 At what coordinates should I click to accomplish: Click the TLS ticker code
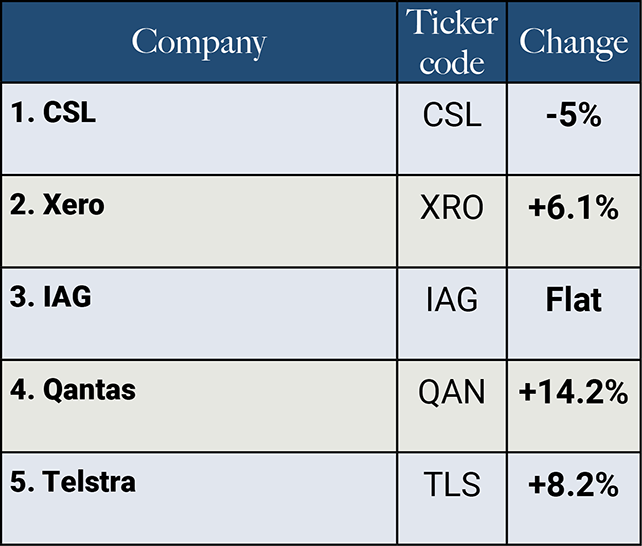click(452, 485)
